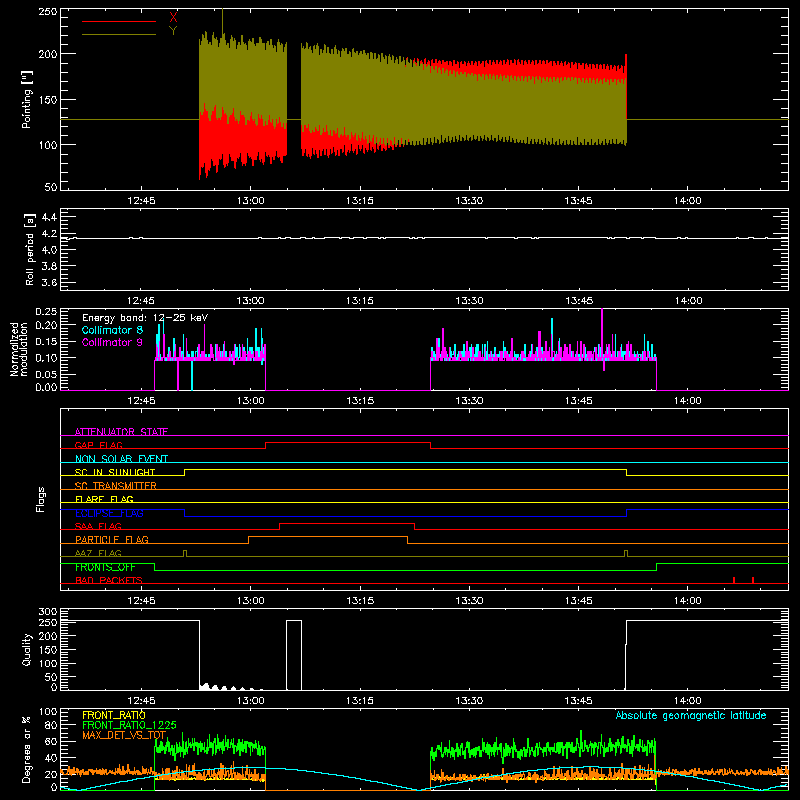800x800 pixels.
Task: Click the 60 value on Degrees axis
Action: click(51, 741)
